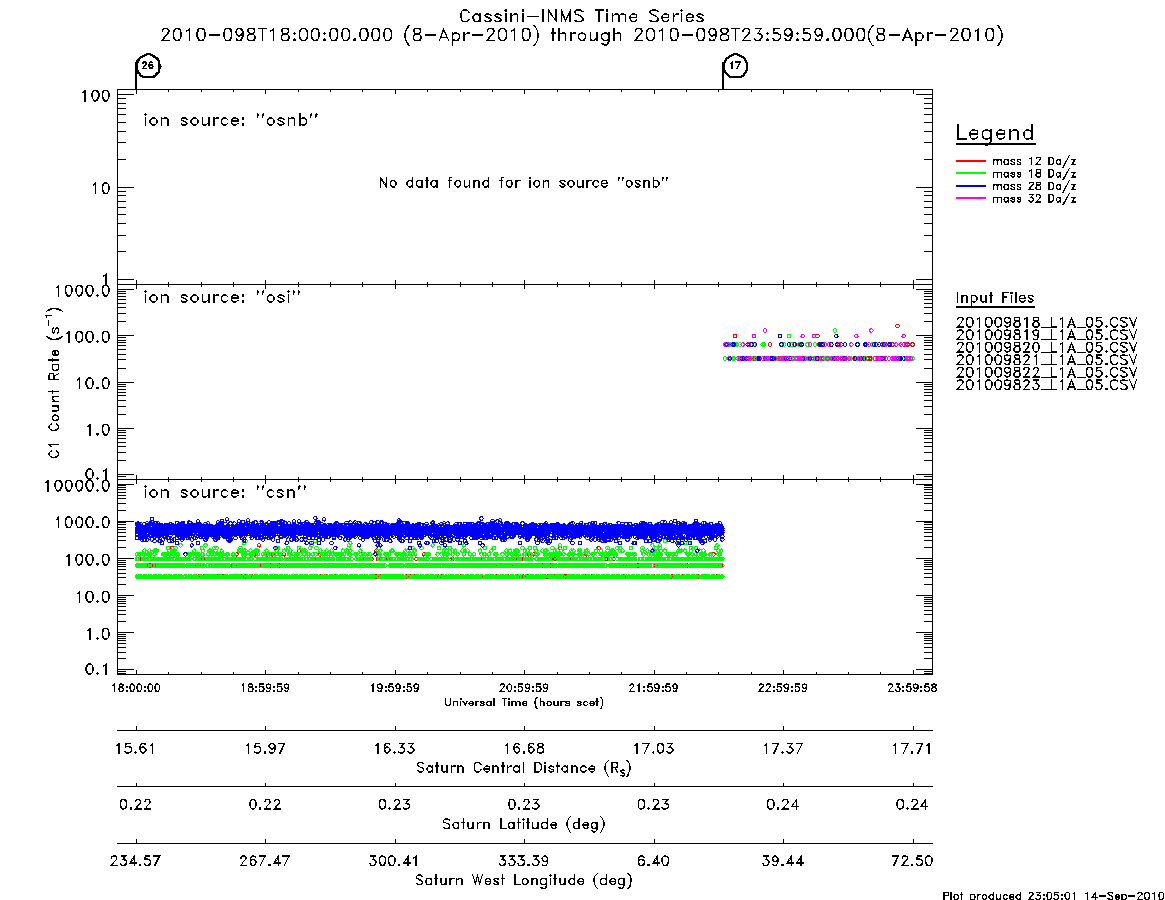This screenshot has width=1165, height=900.
Task: Click the 17.71 distance value
Action: coord(912,748)
